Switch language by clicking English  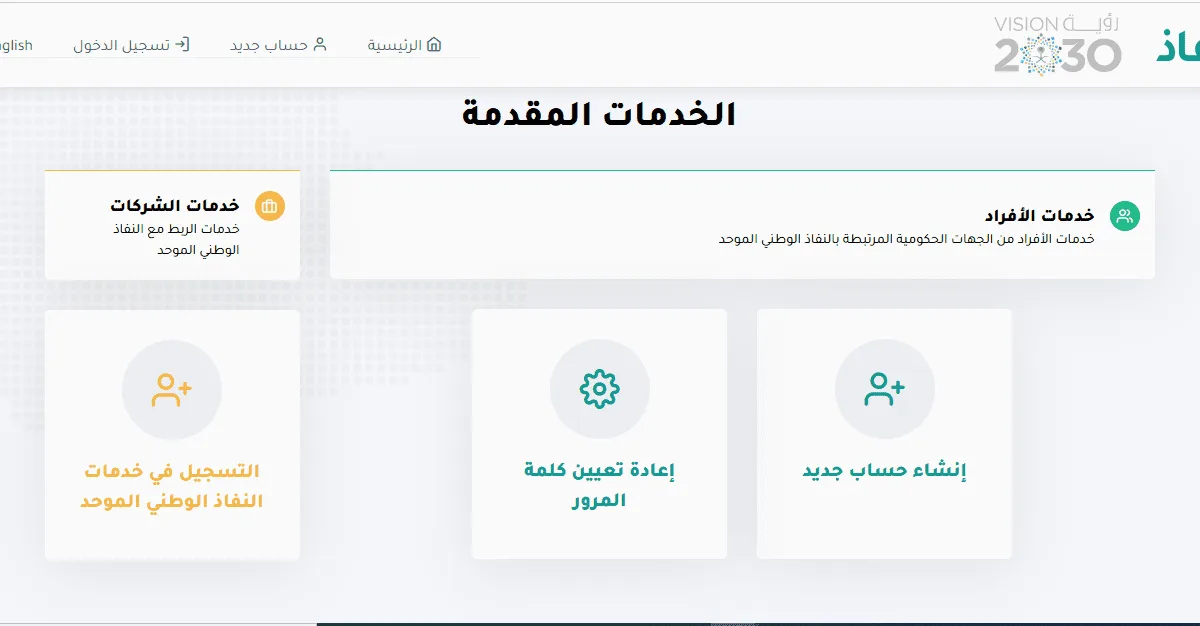[x=14, y=44]
